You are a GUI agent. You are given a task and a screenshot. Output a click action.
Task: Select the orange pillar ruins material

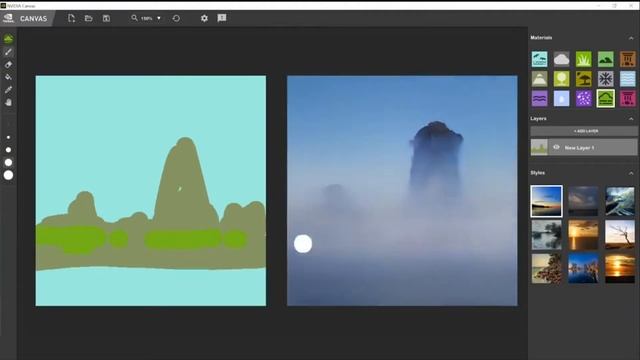click(x=628, y=59)
